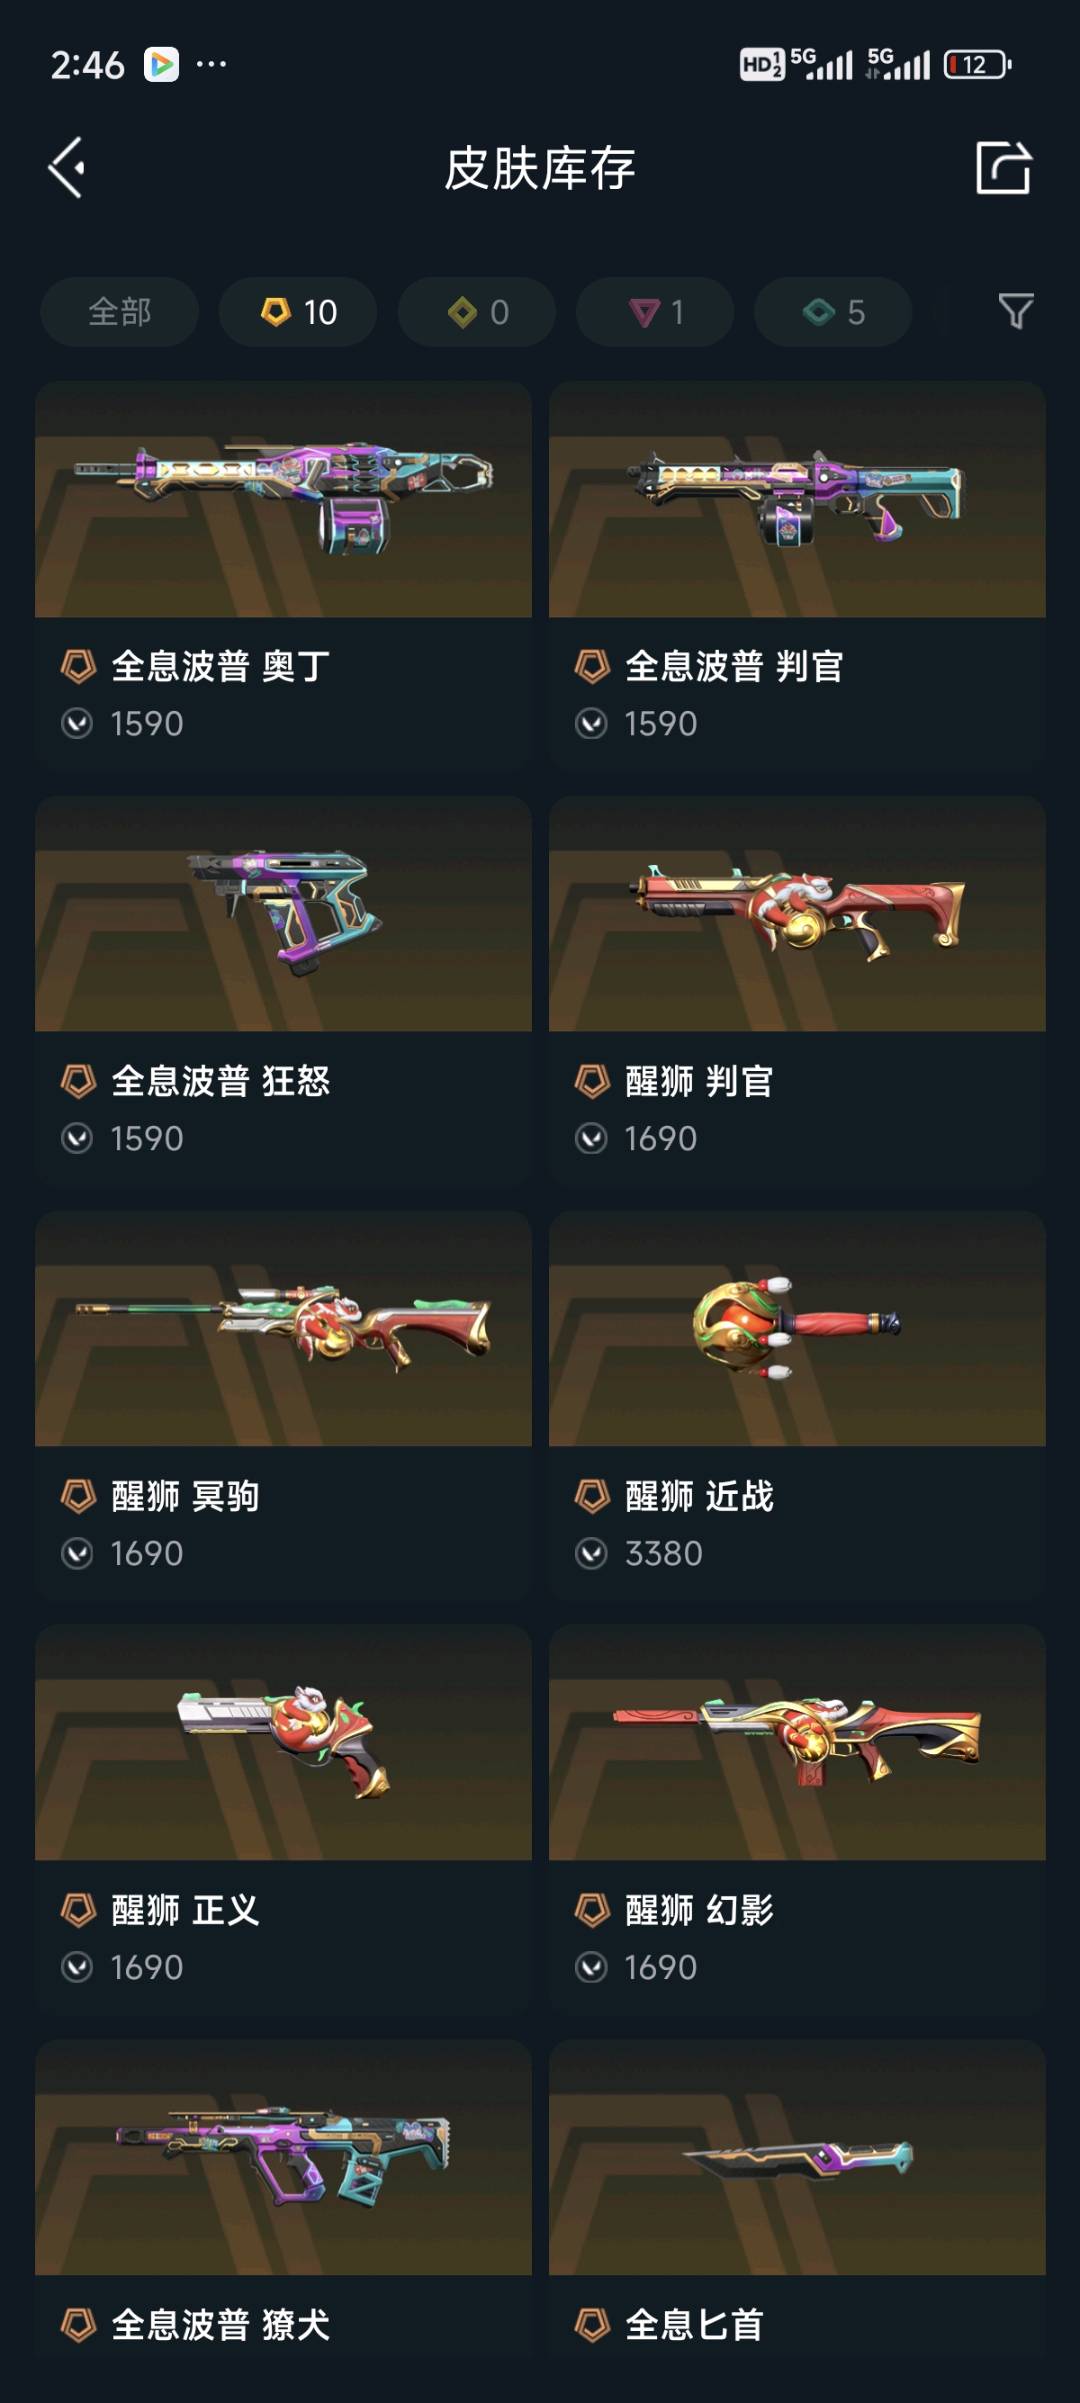
Task: View the 全息波普 狂怒 skin image
Action: (283, 914)
